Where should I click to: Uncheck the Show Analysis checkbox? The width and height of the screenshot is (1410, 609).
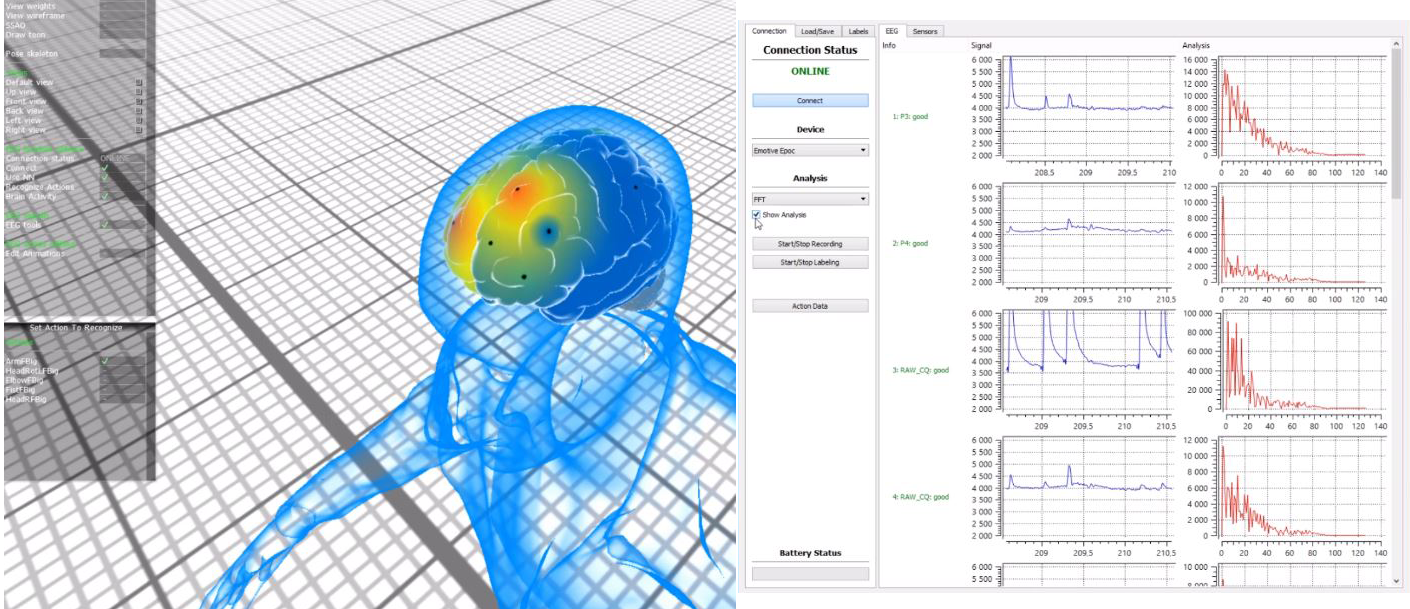pos(757,215)
